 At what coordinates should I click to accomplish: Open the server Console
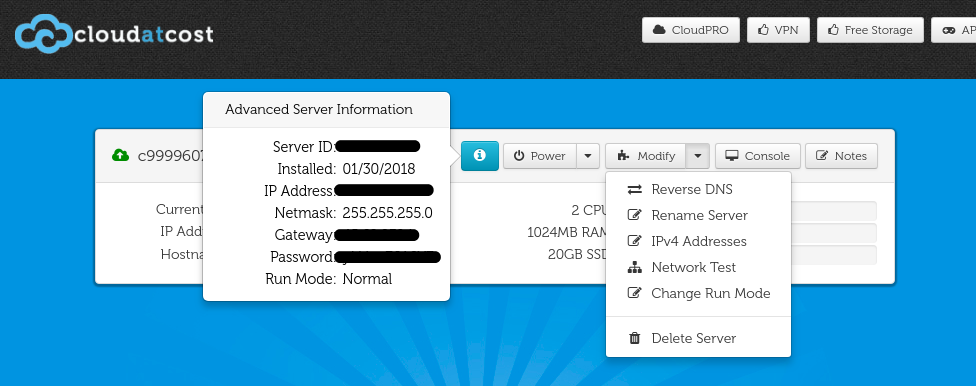tap(758, 156)
